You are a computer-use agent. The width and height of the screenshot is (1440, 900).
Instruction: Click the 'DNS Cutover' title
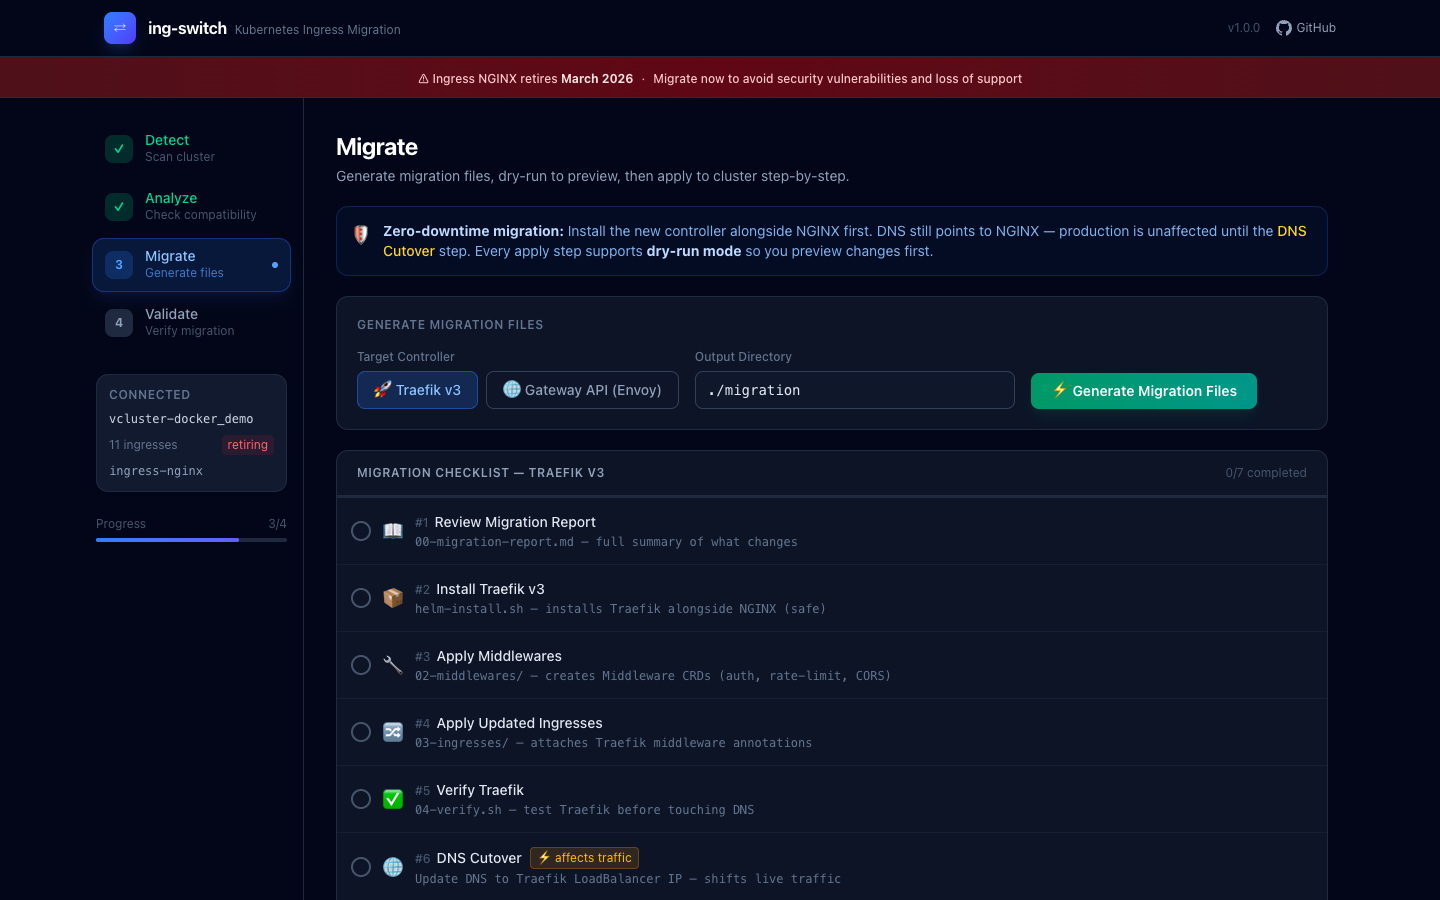click(x=479, y=858)
